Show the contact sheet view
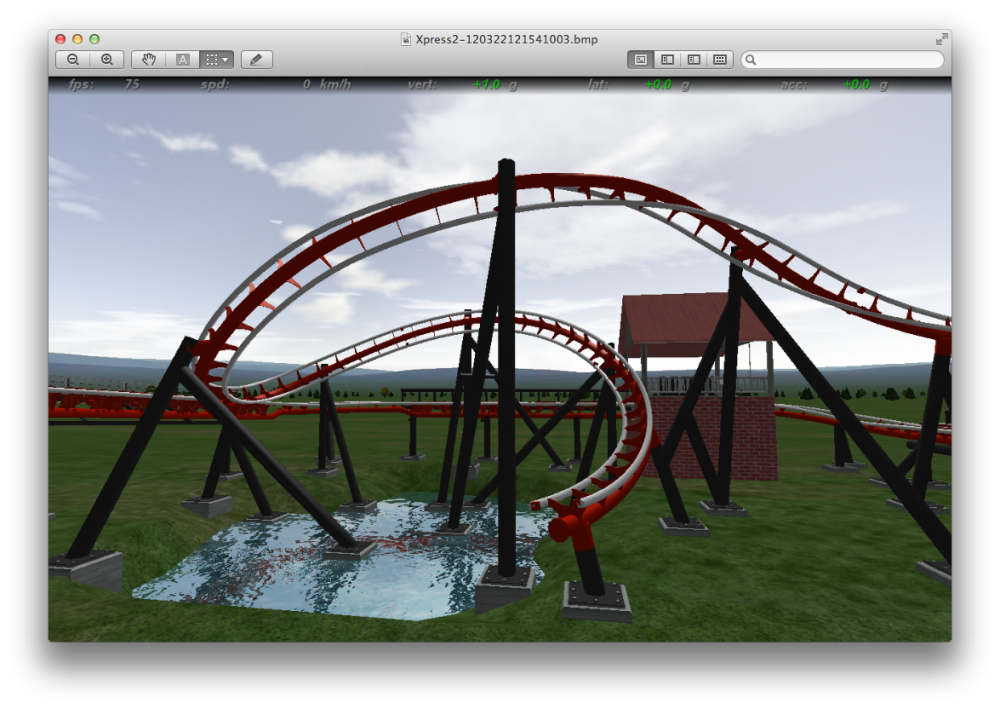The width and height of the screenshot is (1000, 709). click(720, 60)
